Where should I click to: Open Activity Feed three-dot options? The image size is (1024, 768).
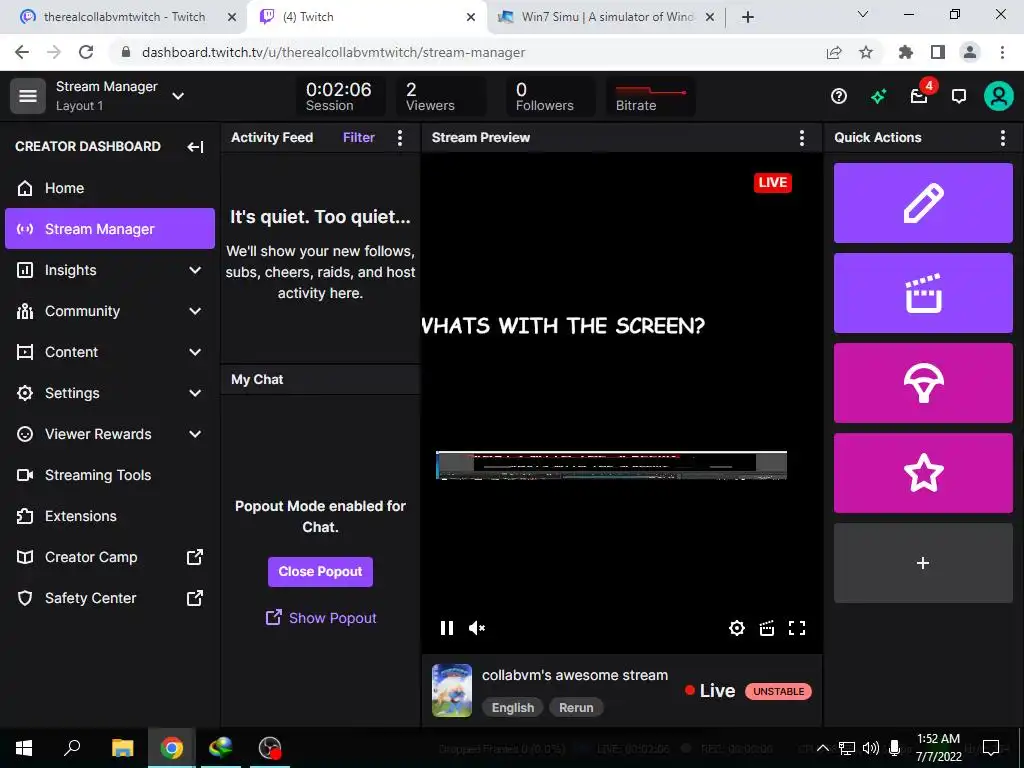(x=400, y=137)
